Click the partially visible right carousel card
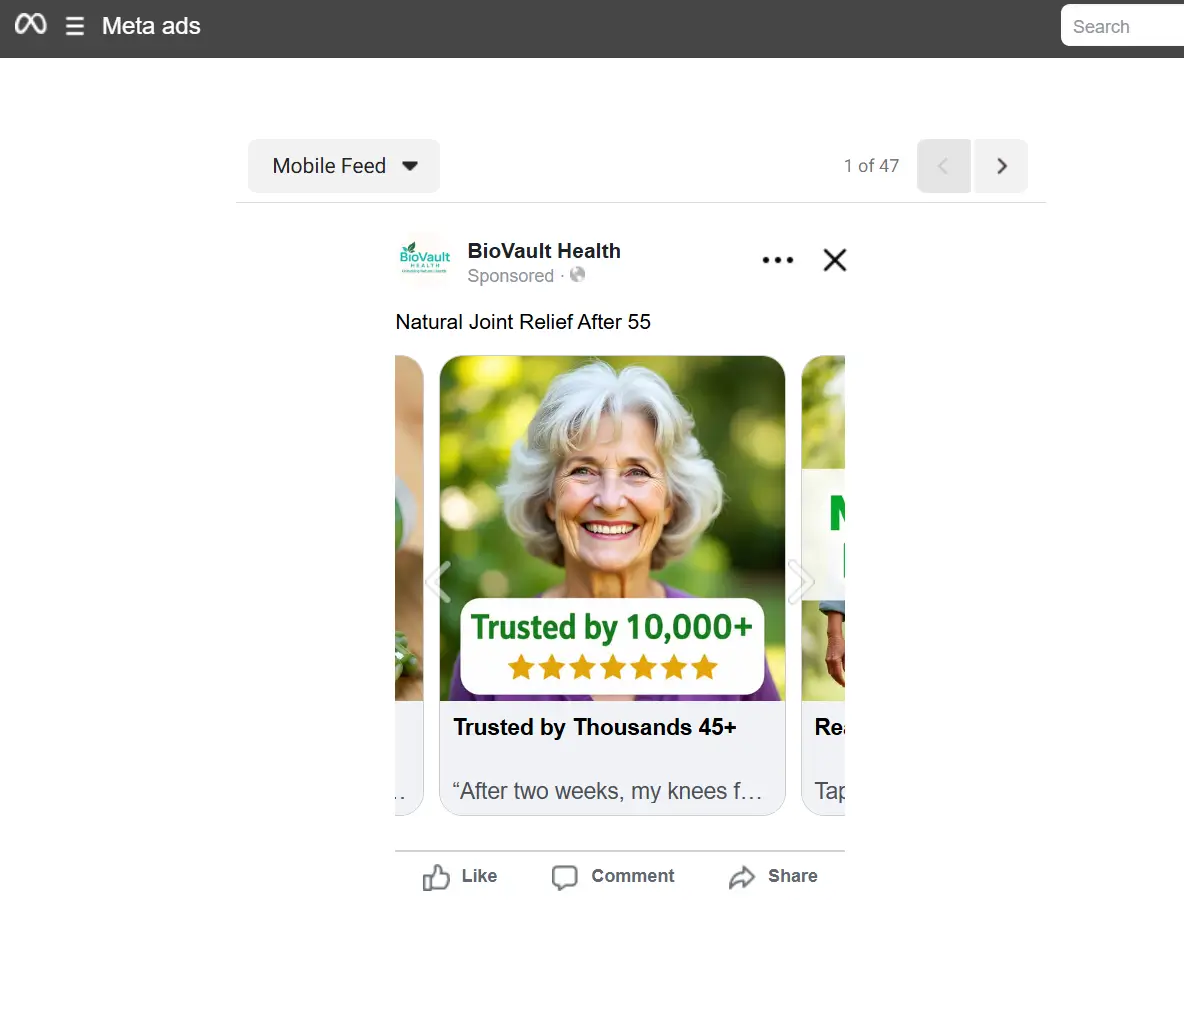 click(x=823, y=585)
